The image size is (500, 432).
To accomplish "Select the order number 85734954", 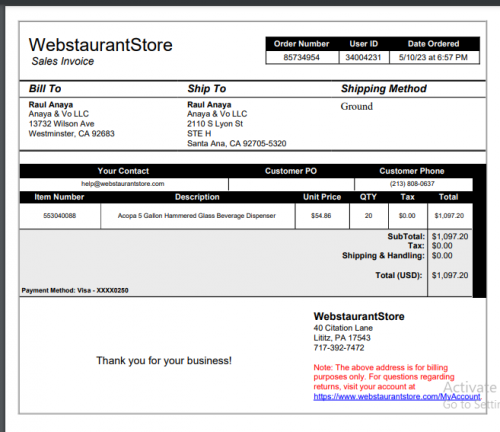I will tap(302, 57).
